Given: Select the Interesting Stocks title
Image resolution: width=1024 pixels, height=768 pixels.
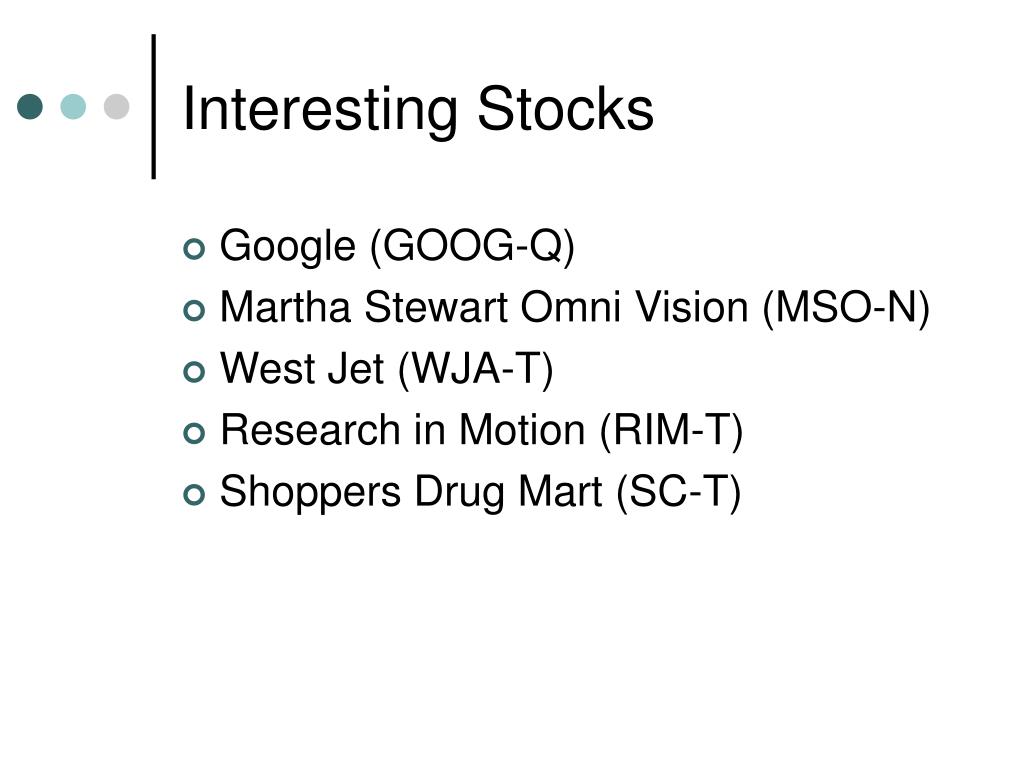Looking at the screenshot, I should point(418,110).
